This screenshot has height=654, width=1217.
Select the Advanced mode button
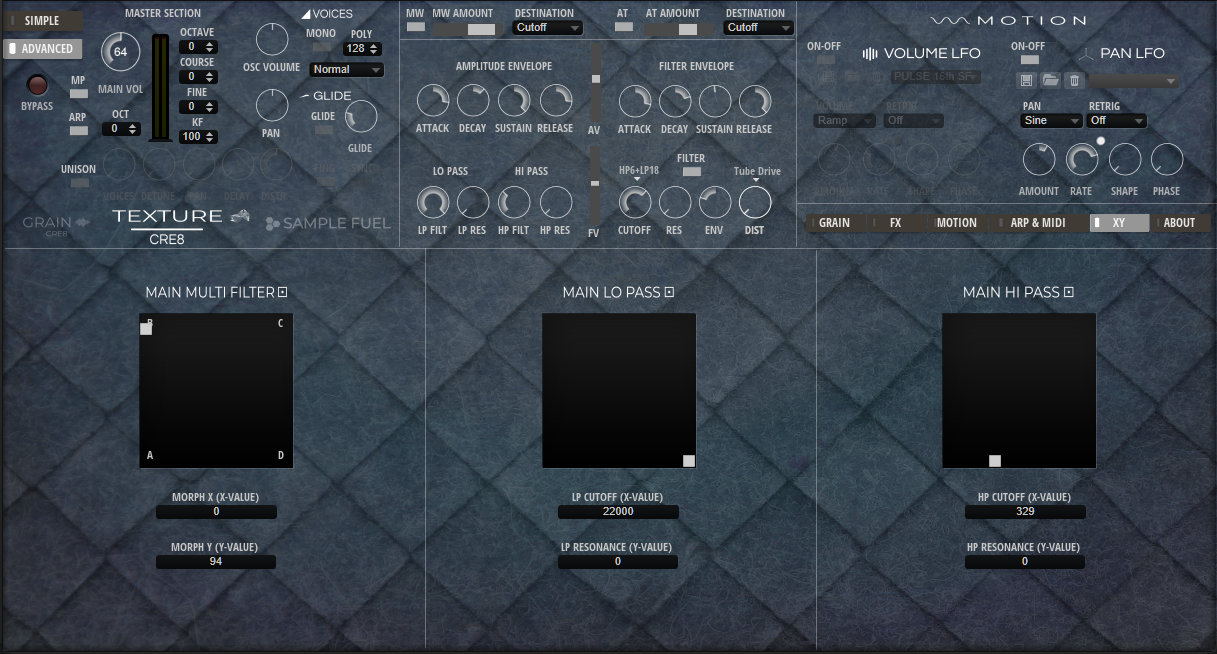tap(43, 48)
